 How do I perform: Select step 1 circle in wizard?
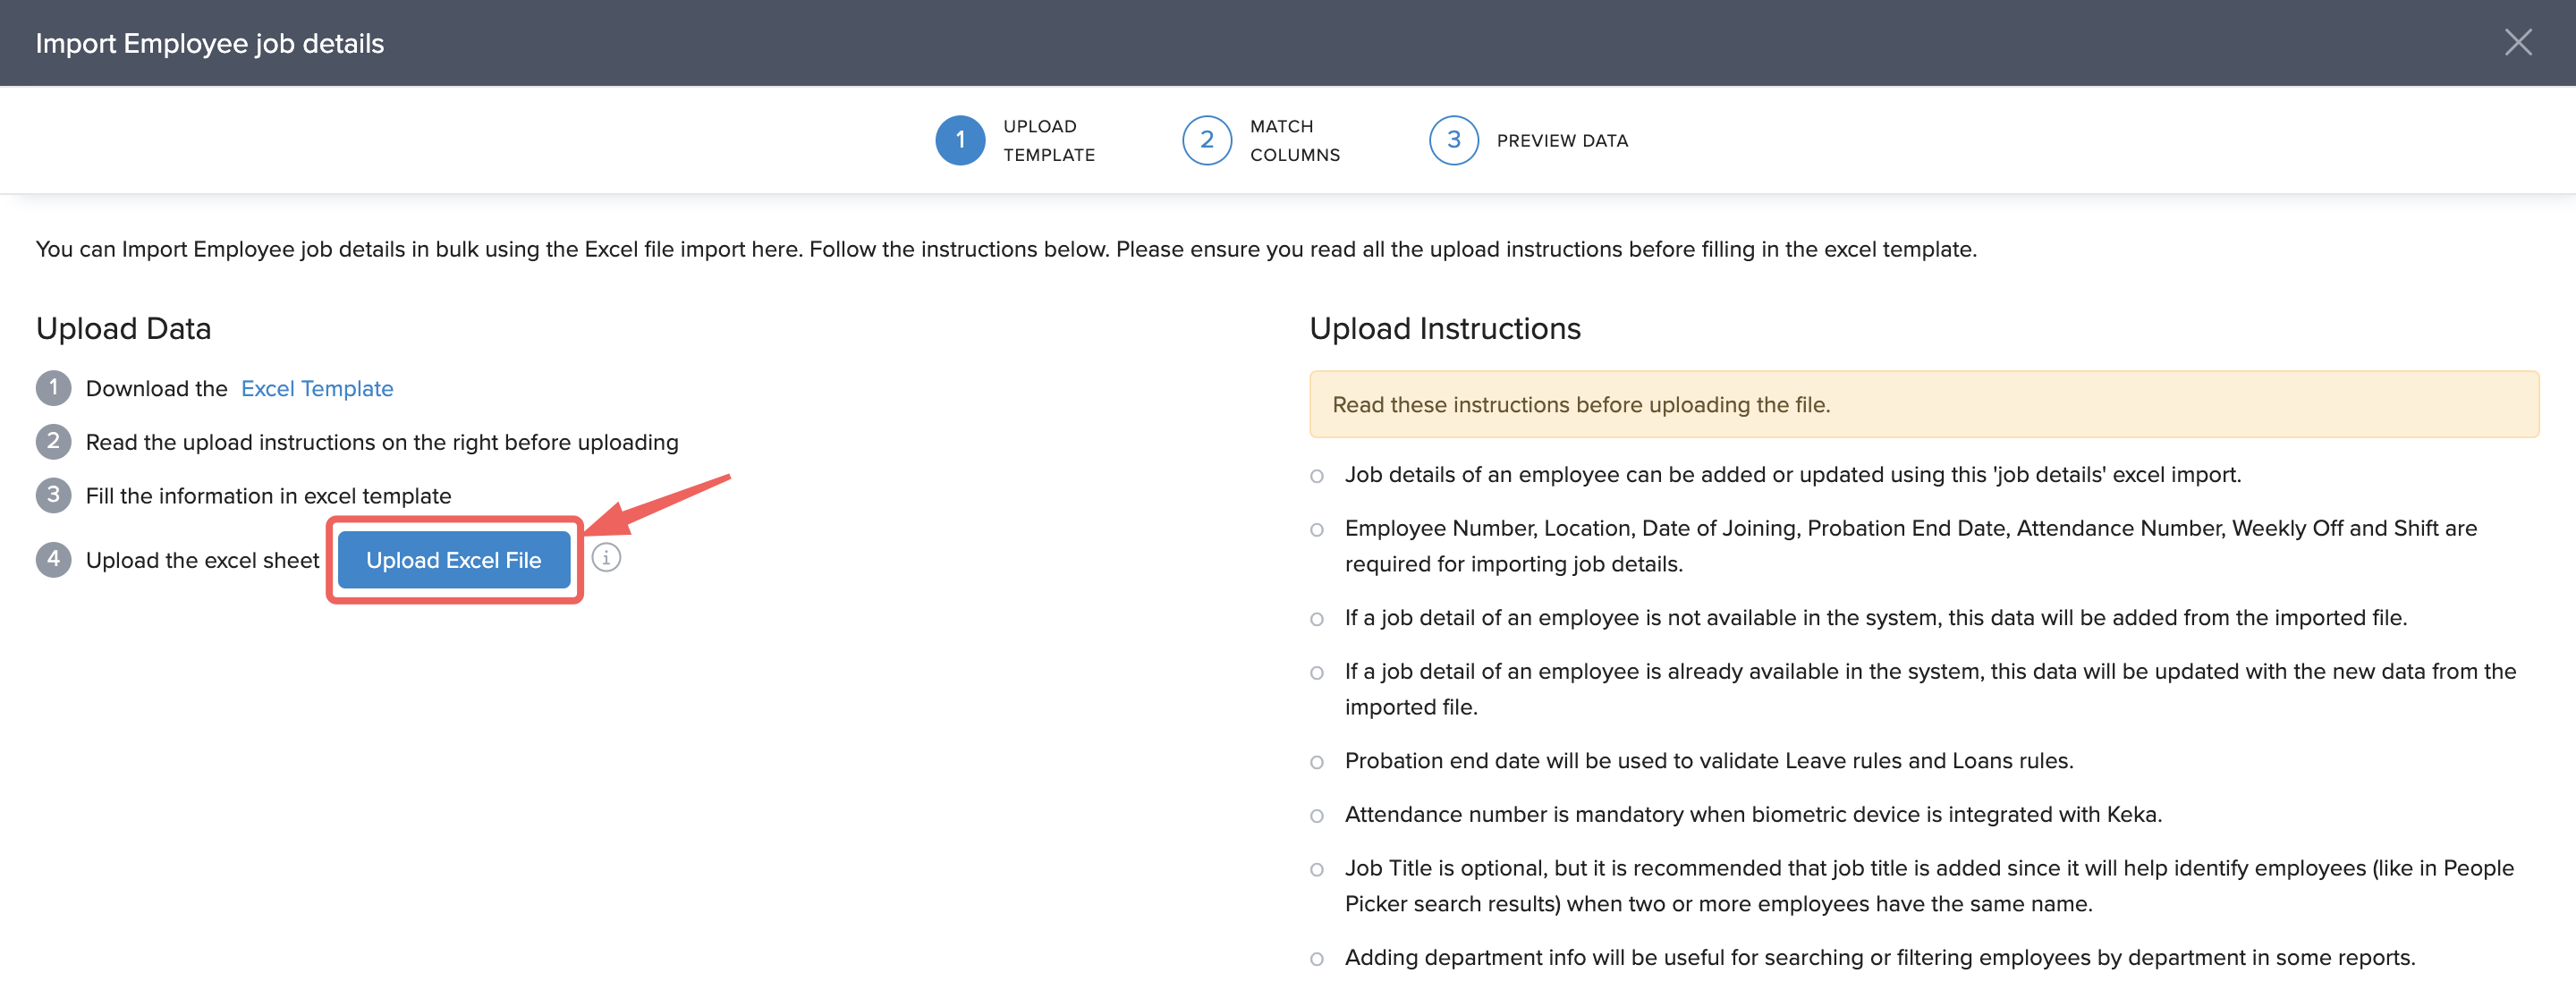(959, 141)
